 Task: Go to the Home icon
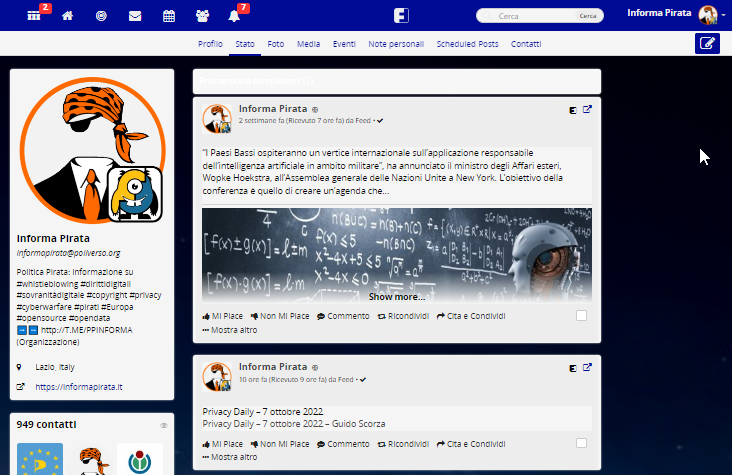coord(68,16)
